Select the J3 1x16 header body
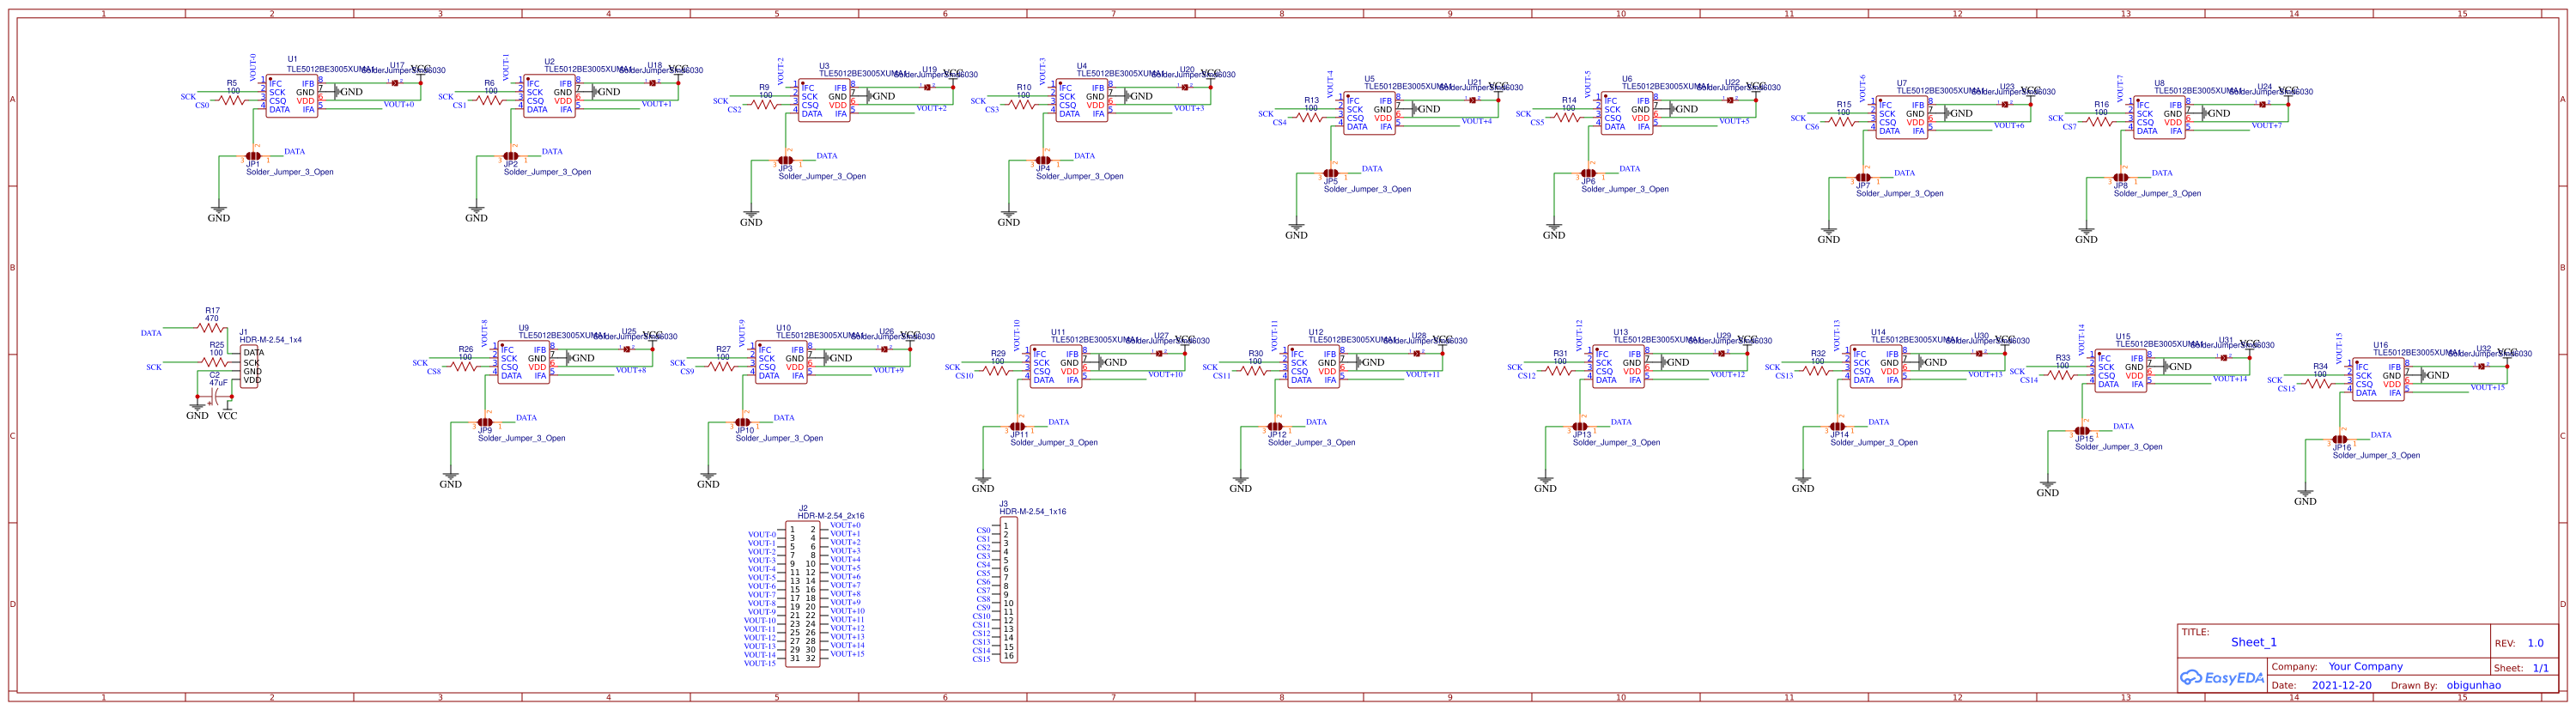This screenshot has width=2576, height=710. click(1009, 590)
